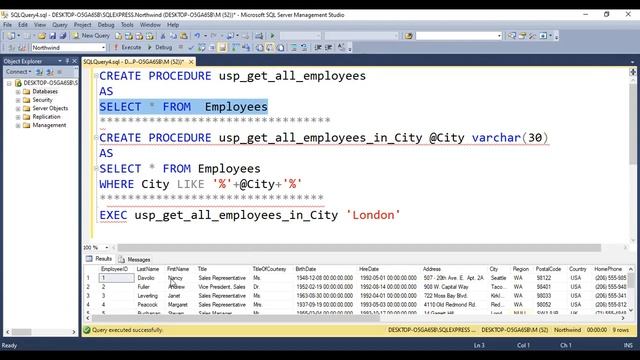Expand the Management folder node
Image resolution: width=640 pixels, height=360 pixels.
click(18, 125)
